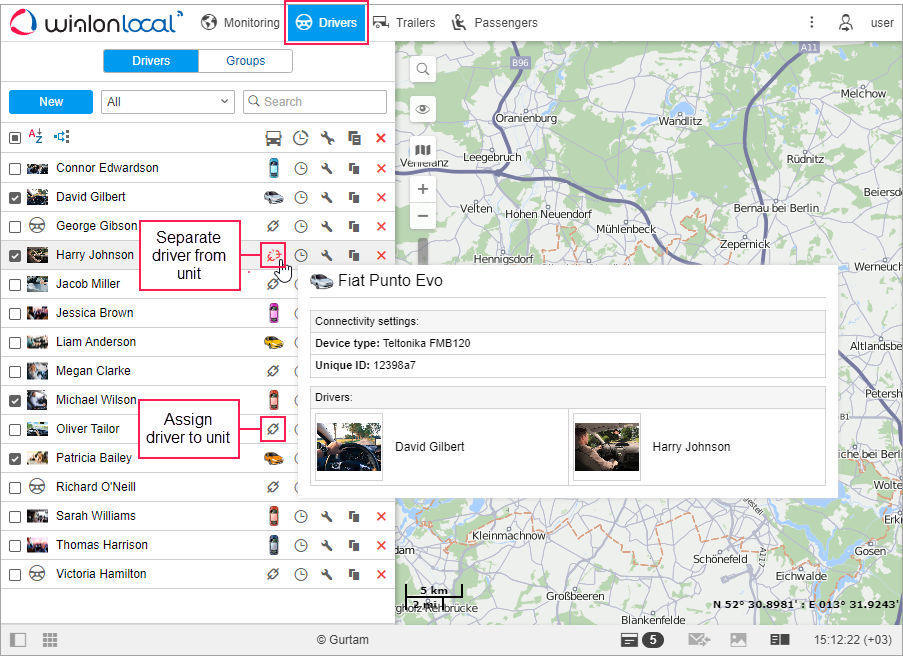Separate Harry Johnson from unit
This screenshot has height=656, width=903.
click(272, 255)
